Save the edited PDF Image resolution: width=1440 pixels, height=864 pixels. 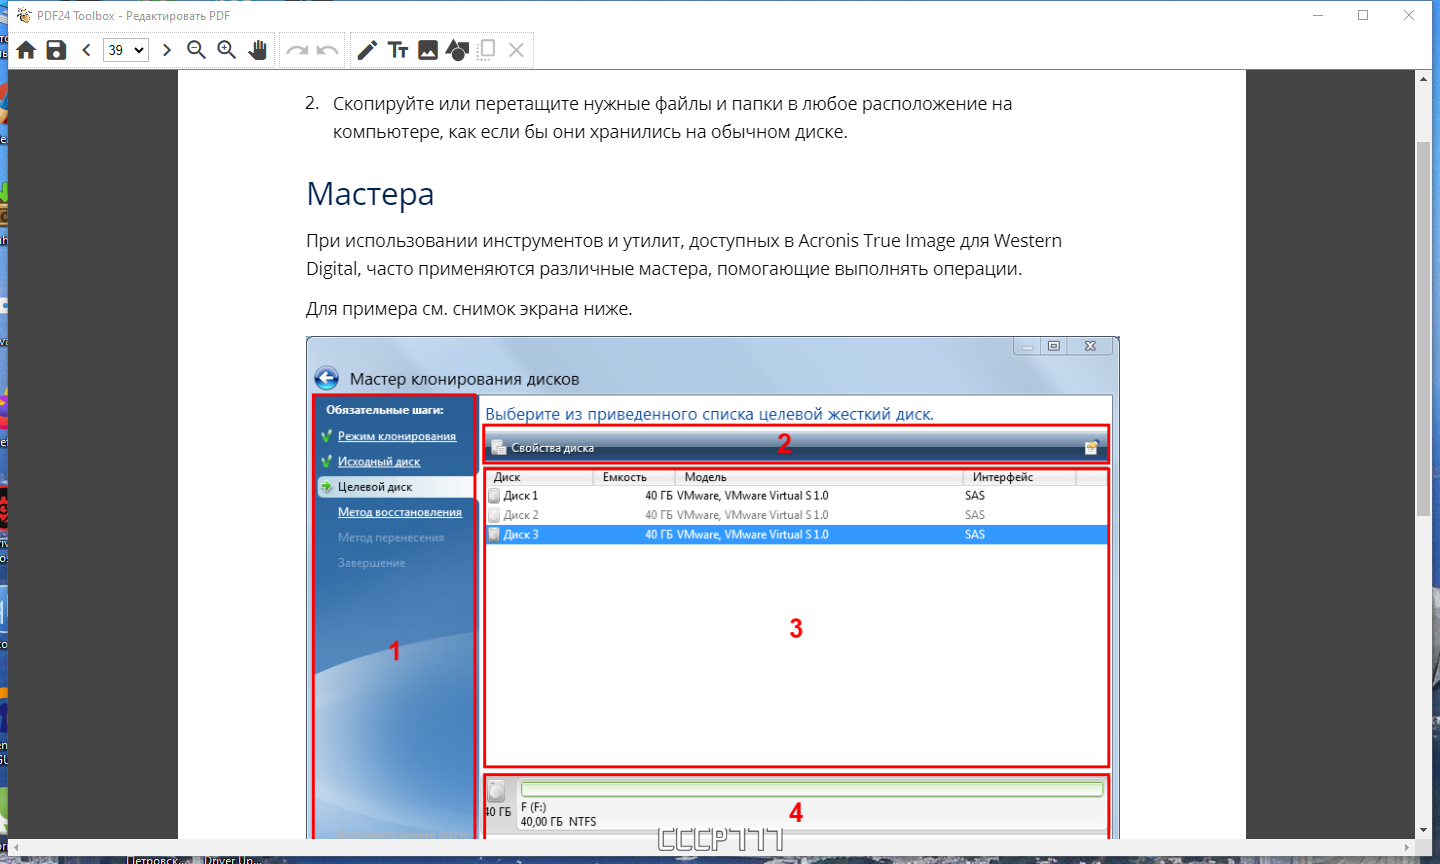tap(56, 49)
